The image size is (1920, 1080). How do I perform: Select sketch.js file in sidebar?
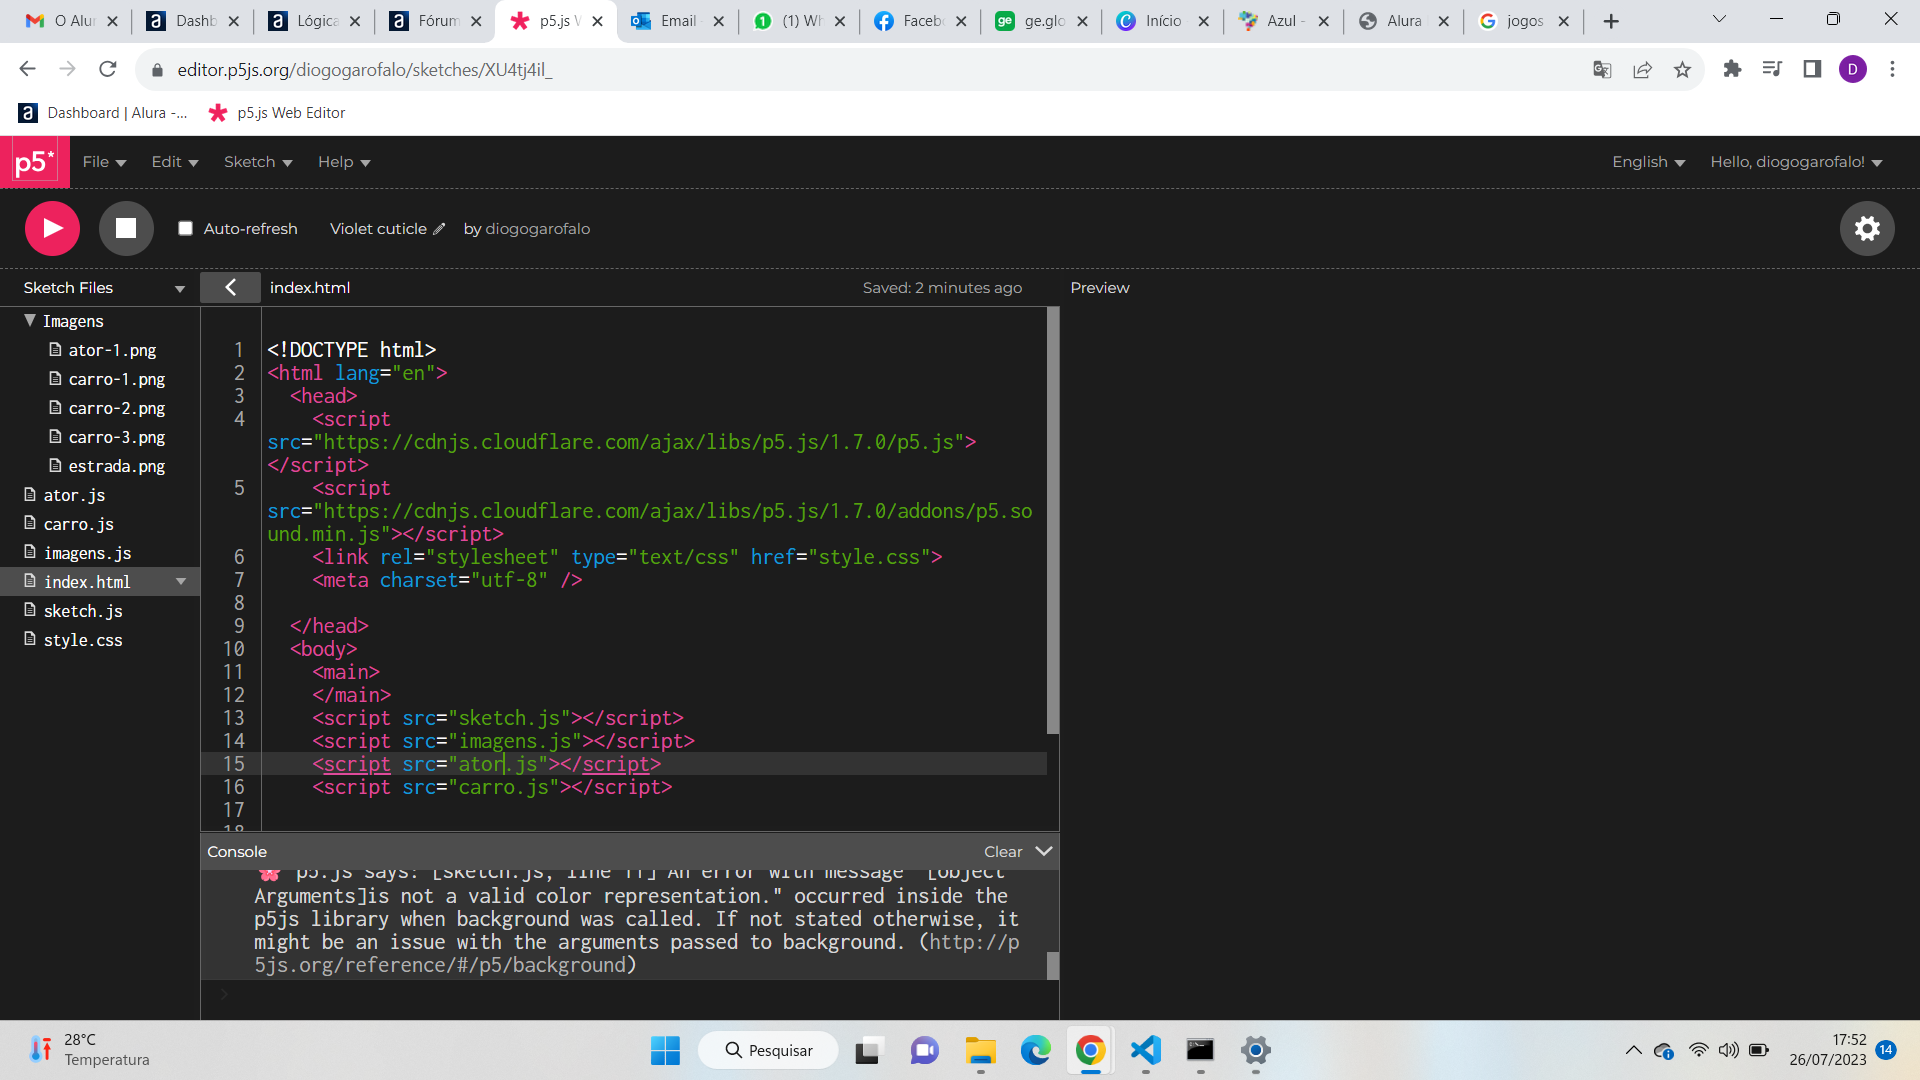click(83, 611)
